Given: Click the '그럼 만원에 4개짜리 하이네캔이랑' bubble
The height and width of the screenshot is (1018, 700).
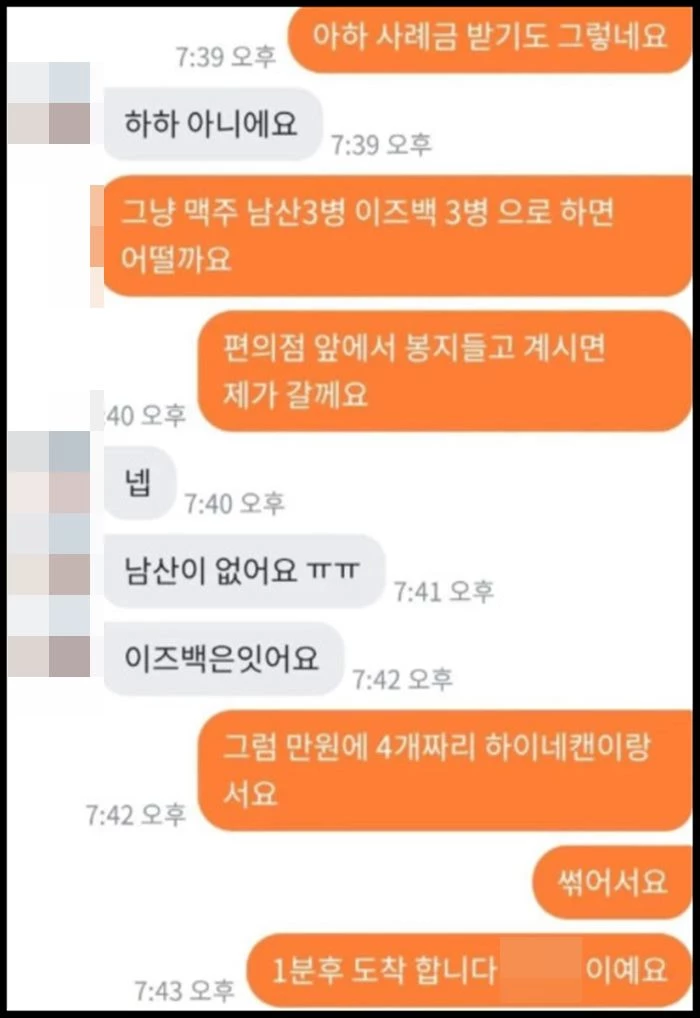Looking at the screenshot, I should (445, 771).
